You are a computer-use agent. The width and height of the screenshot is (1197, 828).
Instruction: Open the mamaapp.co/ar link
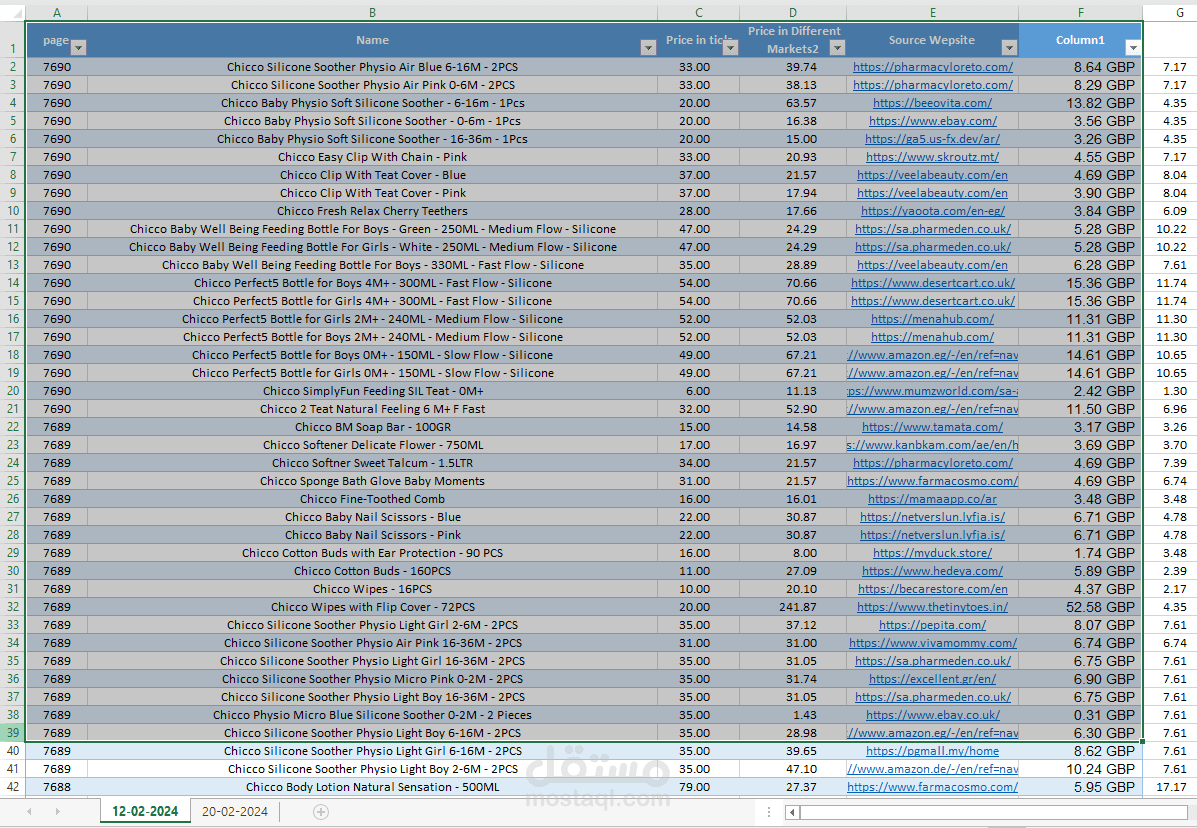933,499
